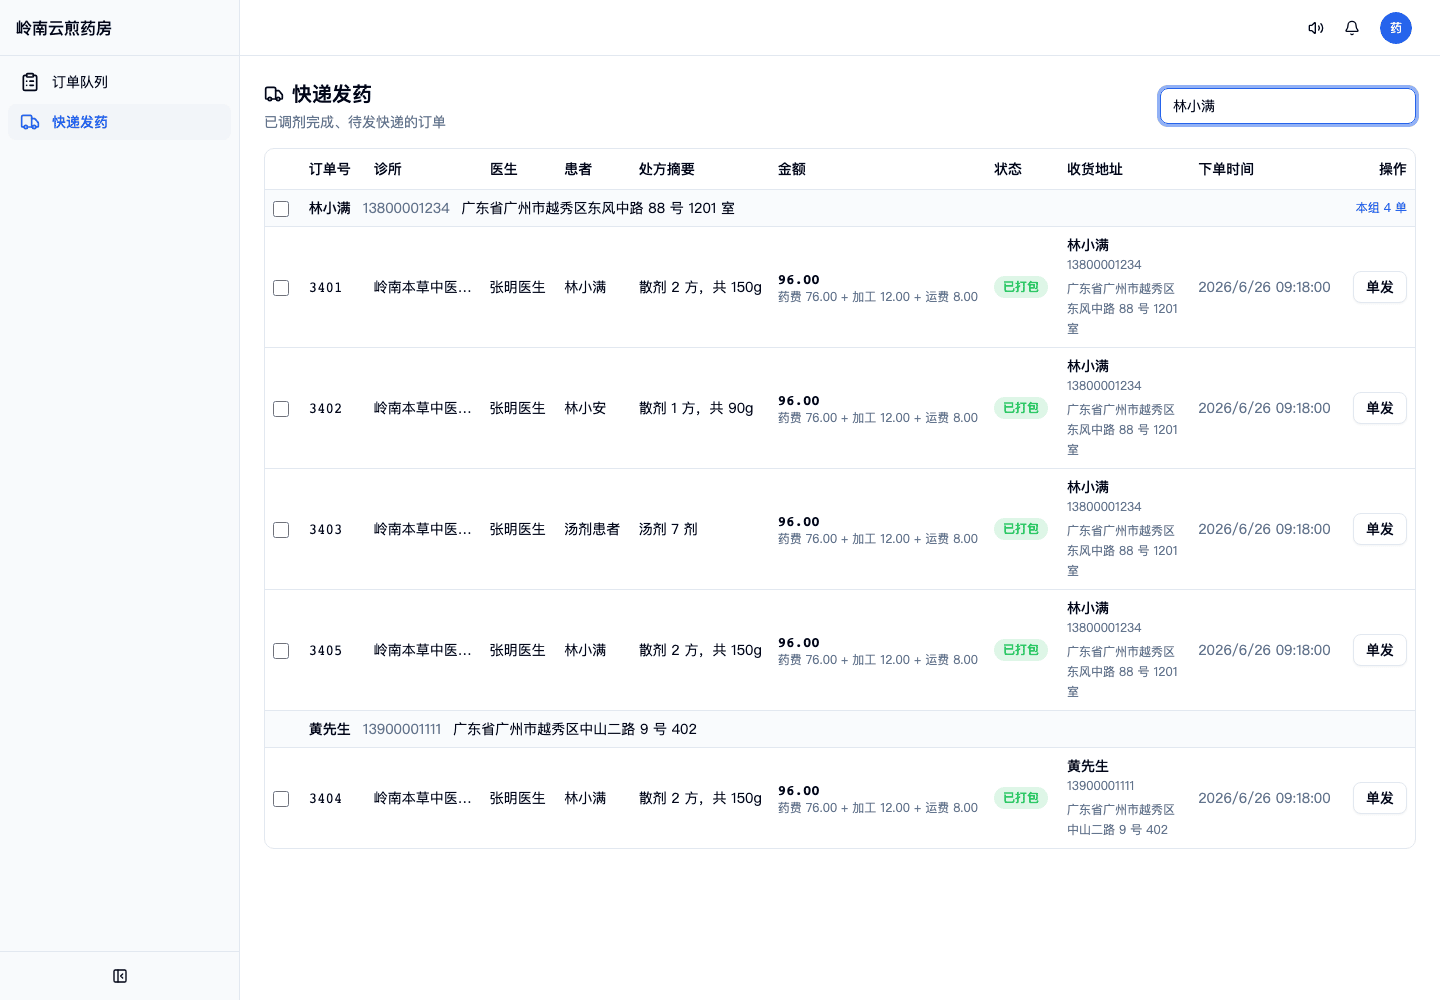Click the 下单时间 column header

pyautogui.click(x=1226, y=169)
